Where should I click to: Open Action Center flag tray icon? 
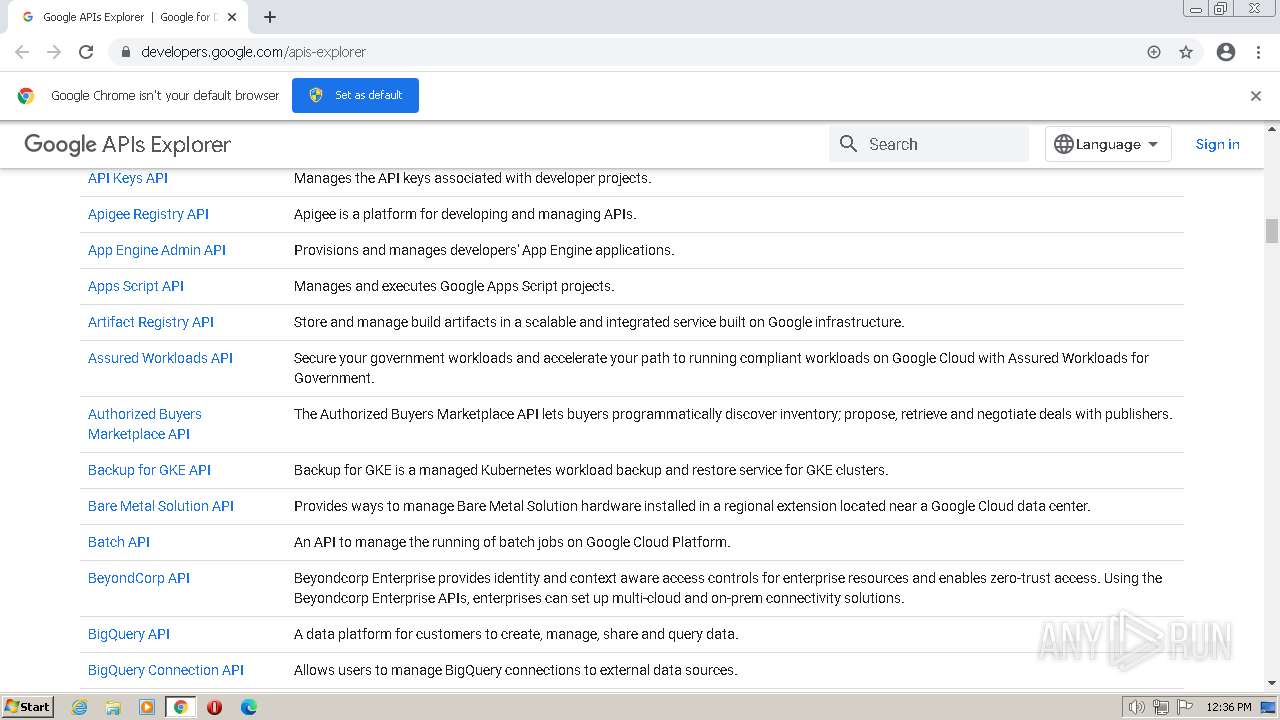[1185, 707]
